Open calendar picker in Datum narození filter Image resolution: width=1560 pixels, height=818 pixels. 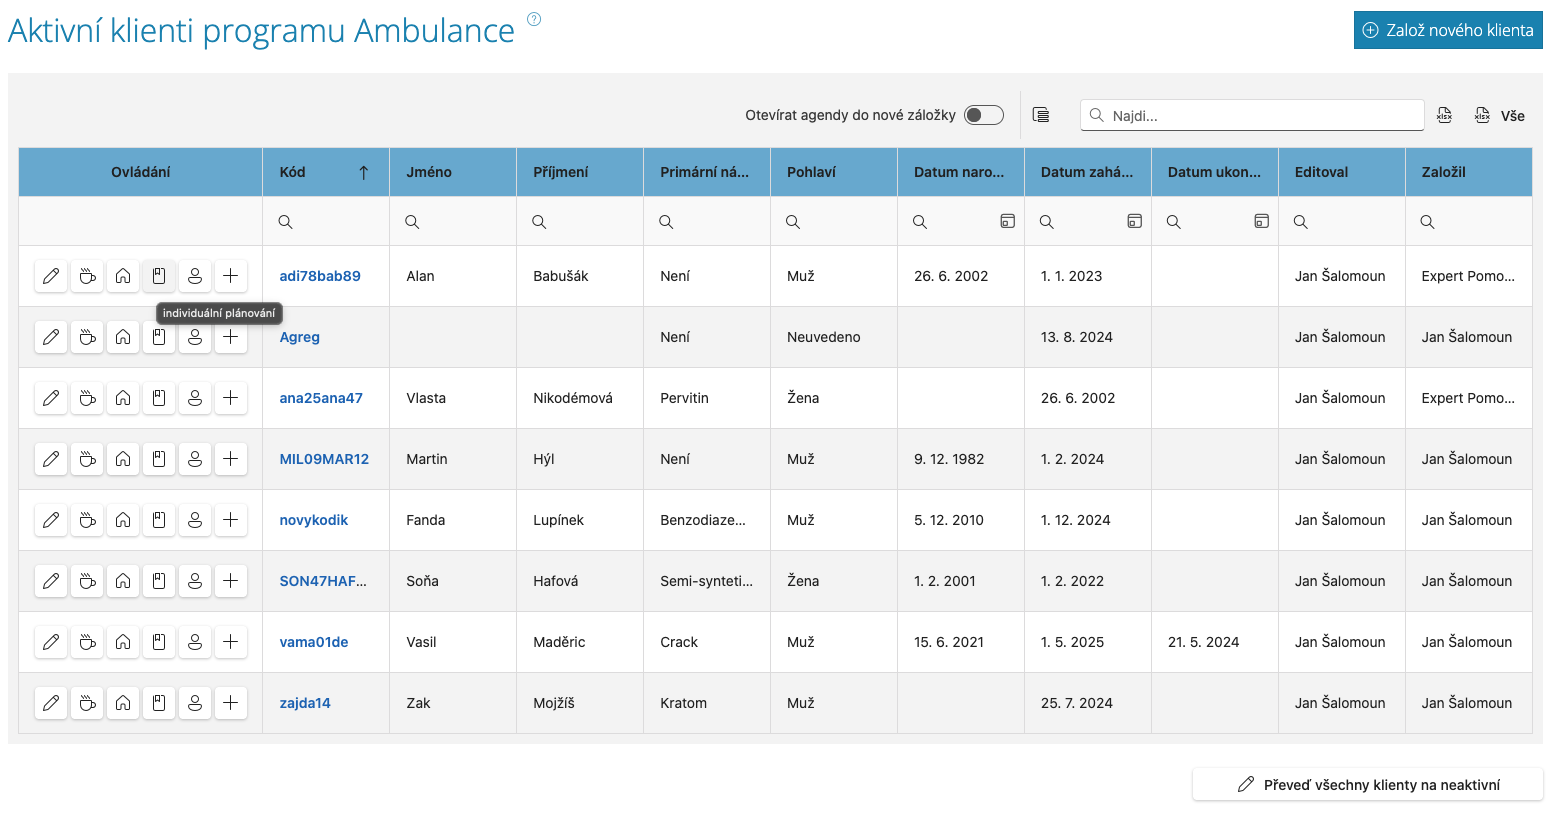coord(1007,221)
